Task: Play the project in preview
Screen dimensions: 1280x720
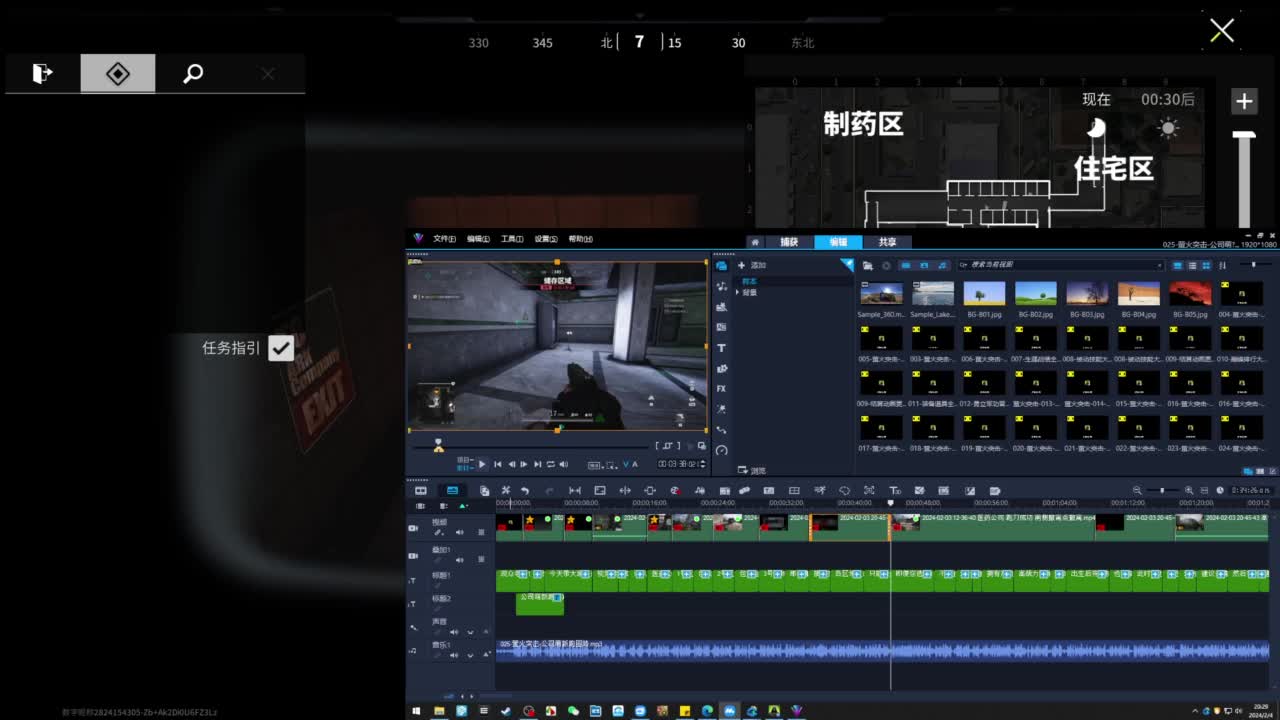Action: click(x=482, y=464)
